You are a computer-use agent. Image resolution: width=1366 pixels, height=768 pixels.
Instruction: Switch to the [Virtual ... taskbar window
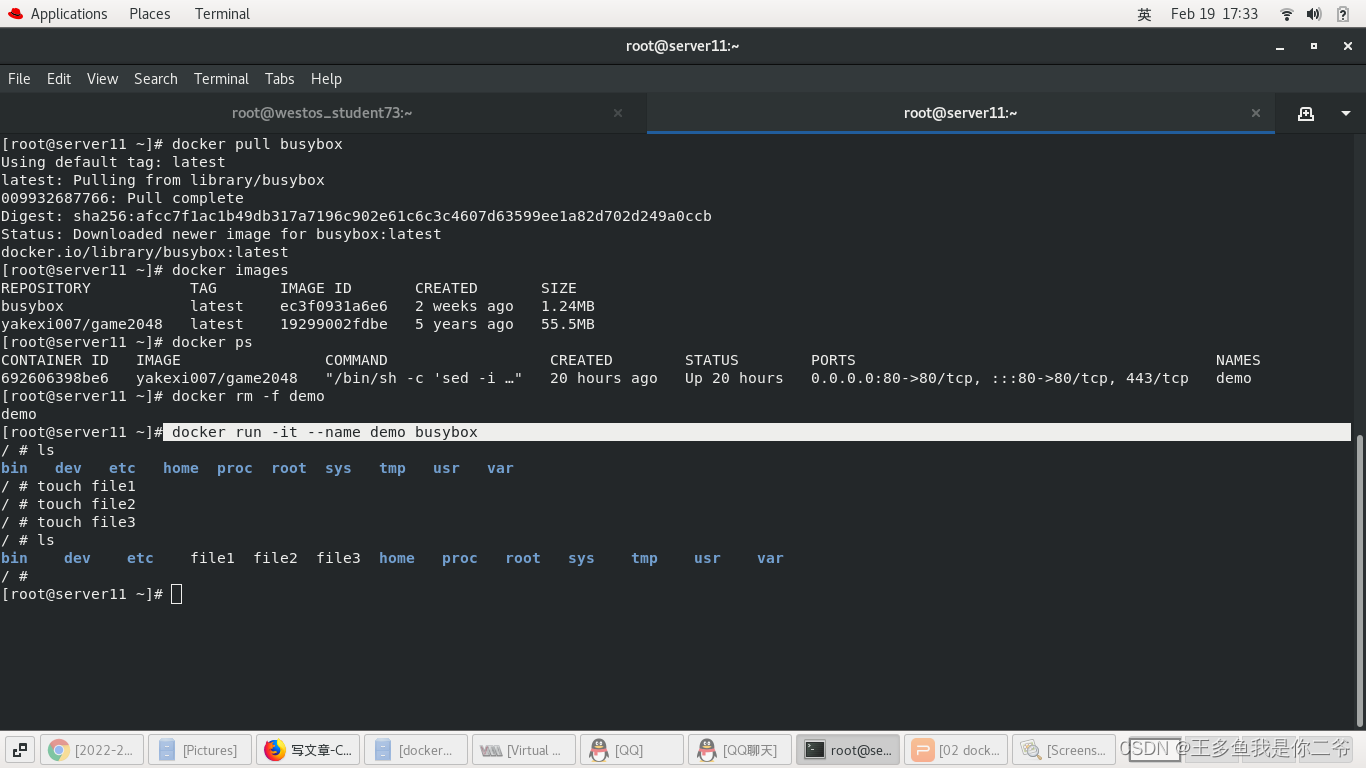coord(524,750)
